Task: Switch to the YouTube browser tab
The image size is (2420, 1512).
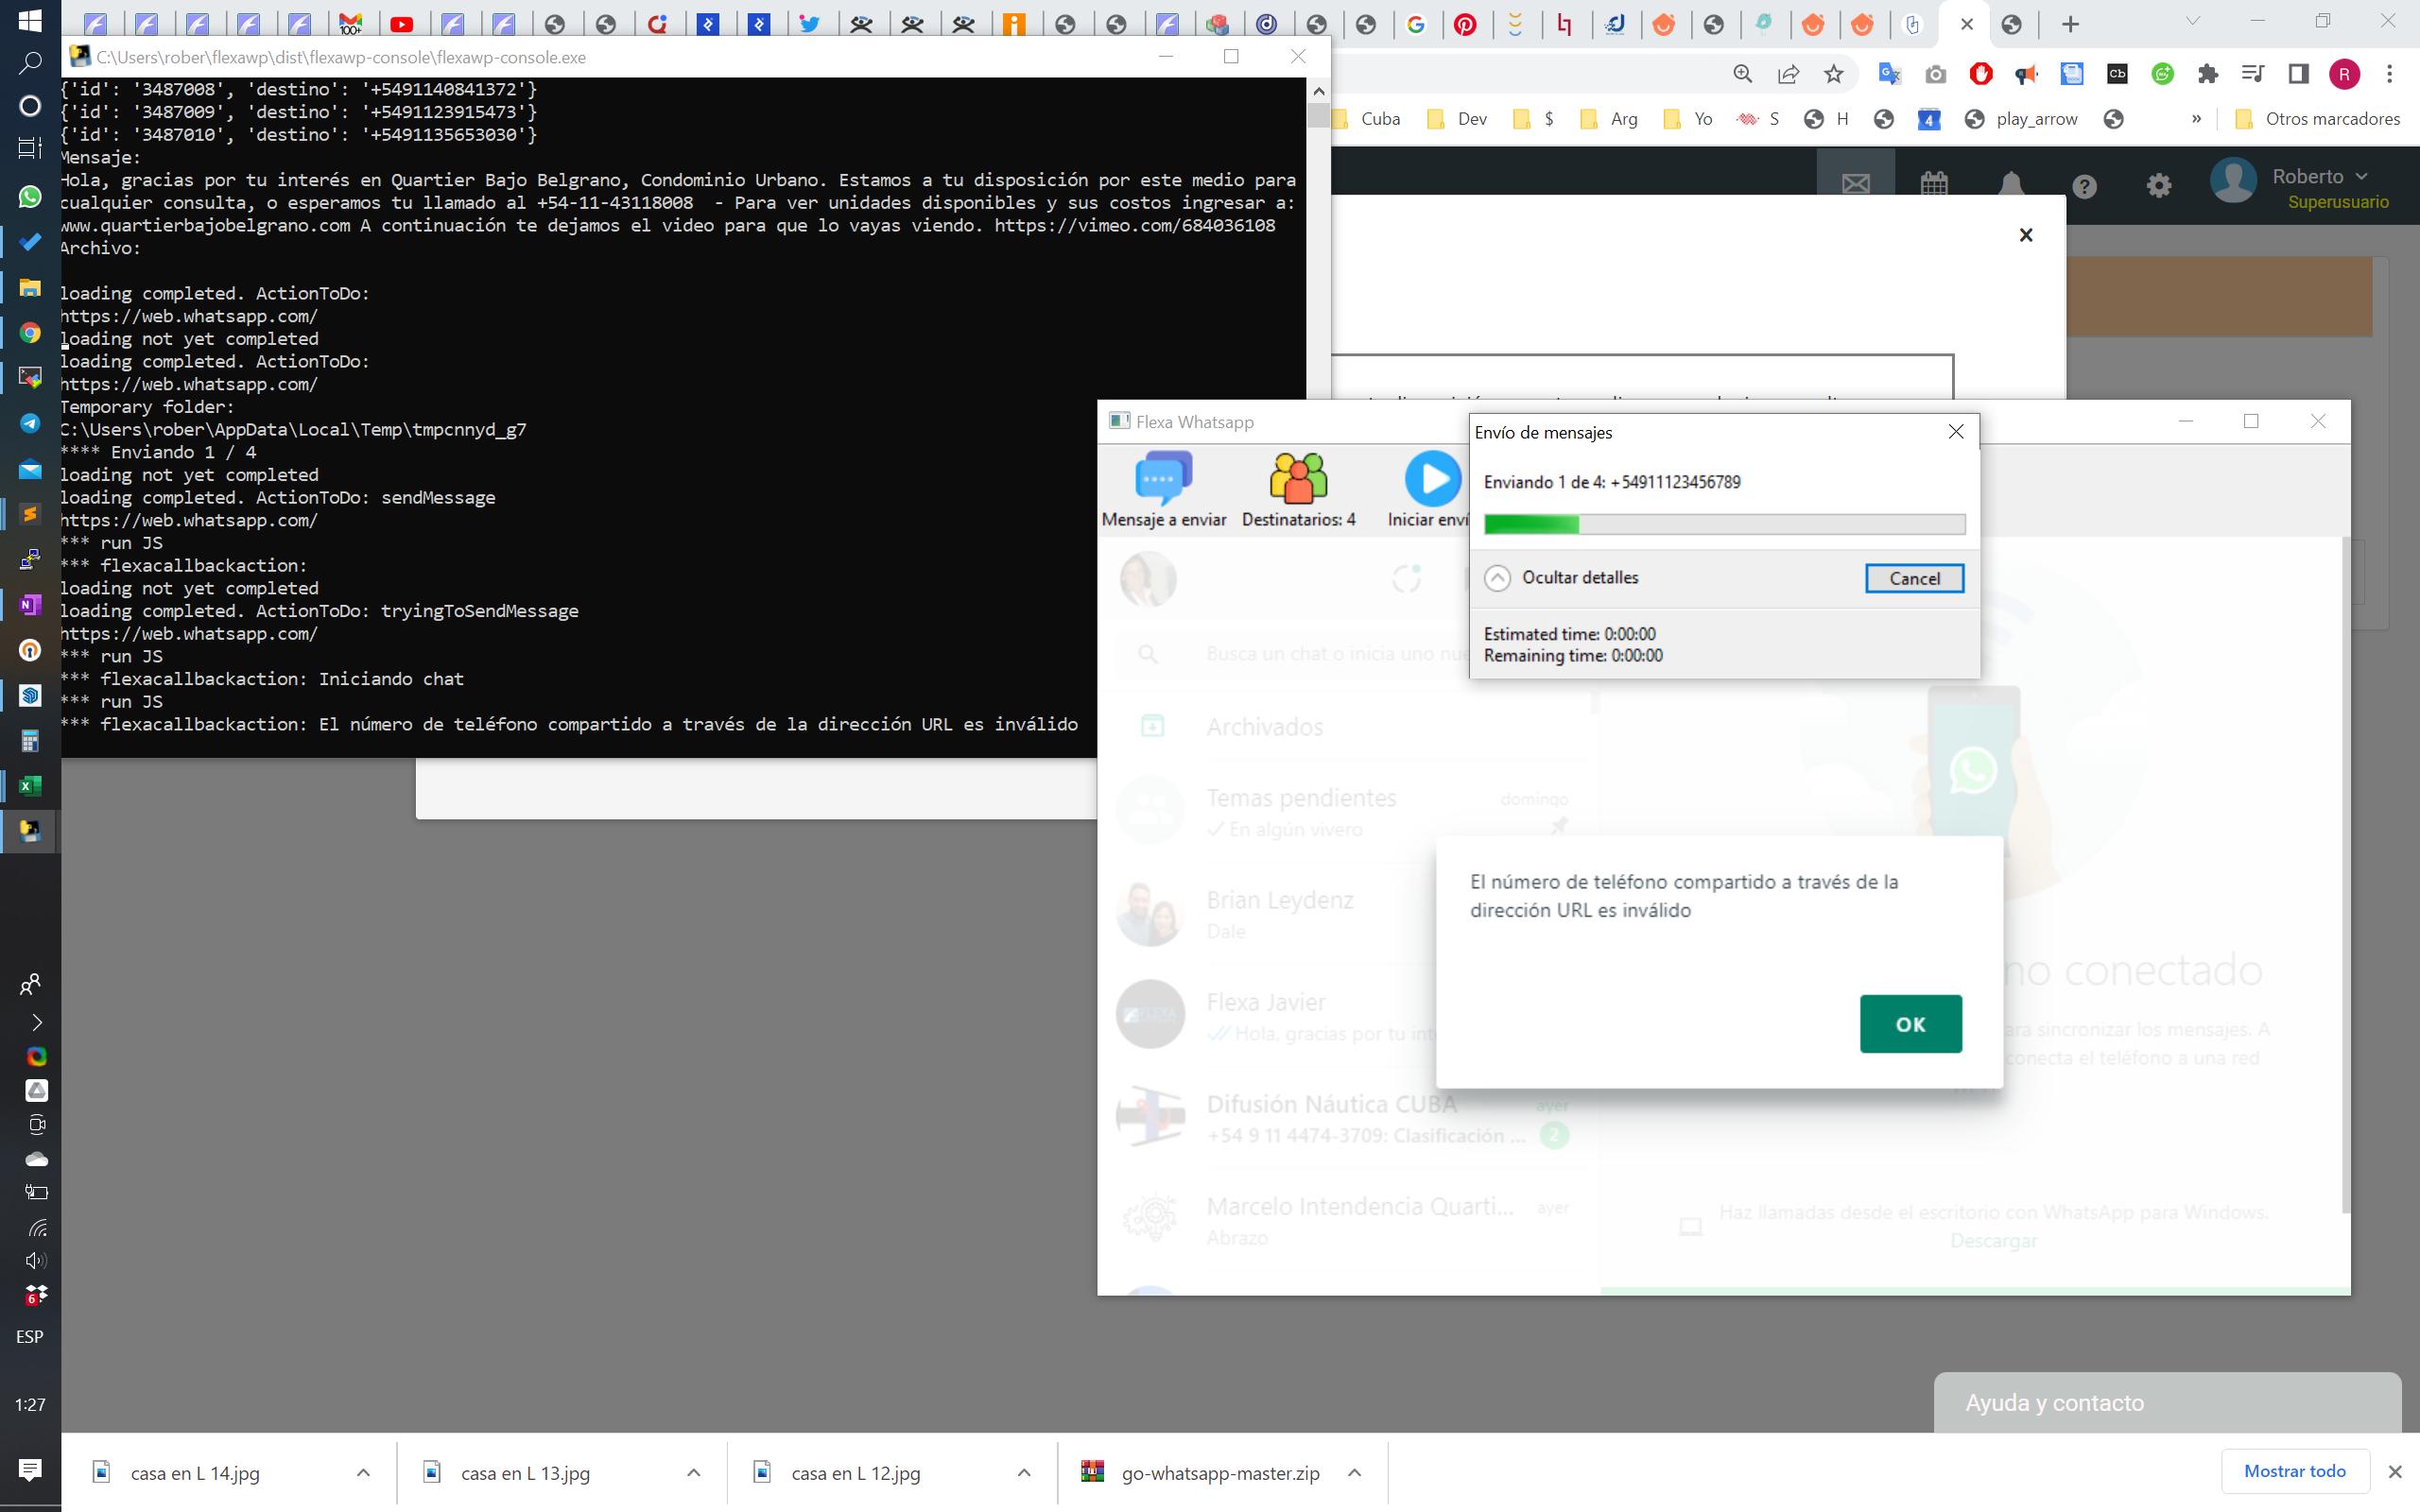Action: [402, 25]
